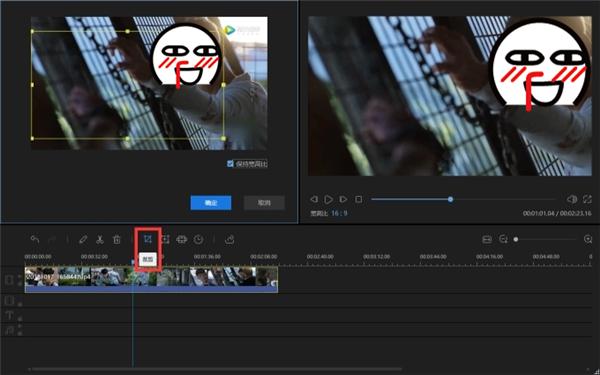The image size is (600, 375).
Task: Click the 00:03:12.00 ruler mark
Action: tap(377, 257)
